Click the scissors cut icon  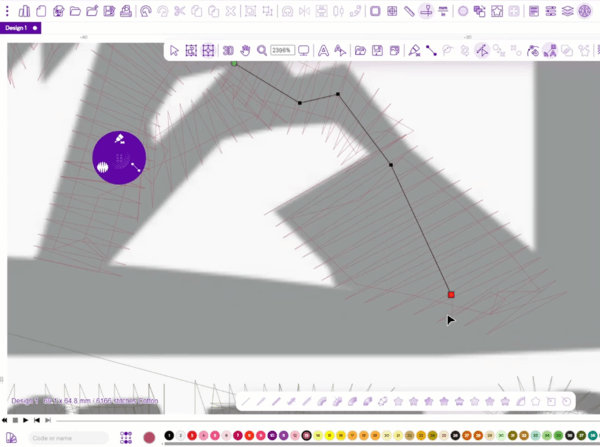(179, 11)
